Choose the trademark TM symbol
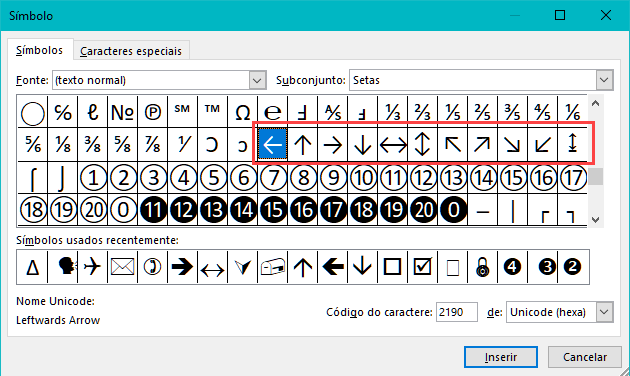The width and height of the screenshot is (630, 376). point(213,112)
